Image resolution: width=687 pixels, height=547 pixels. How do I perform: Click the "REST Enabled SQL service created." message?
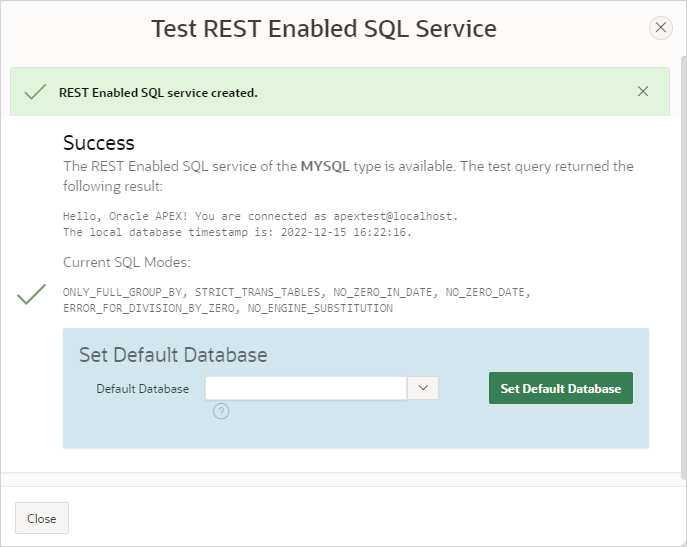click(158, 92)
